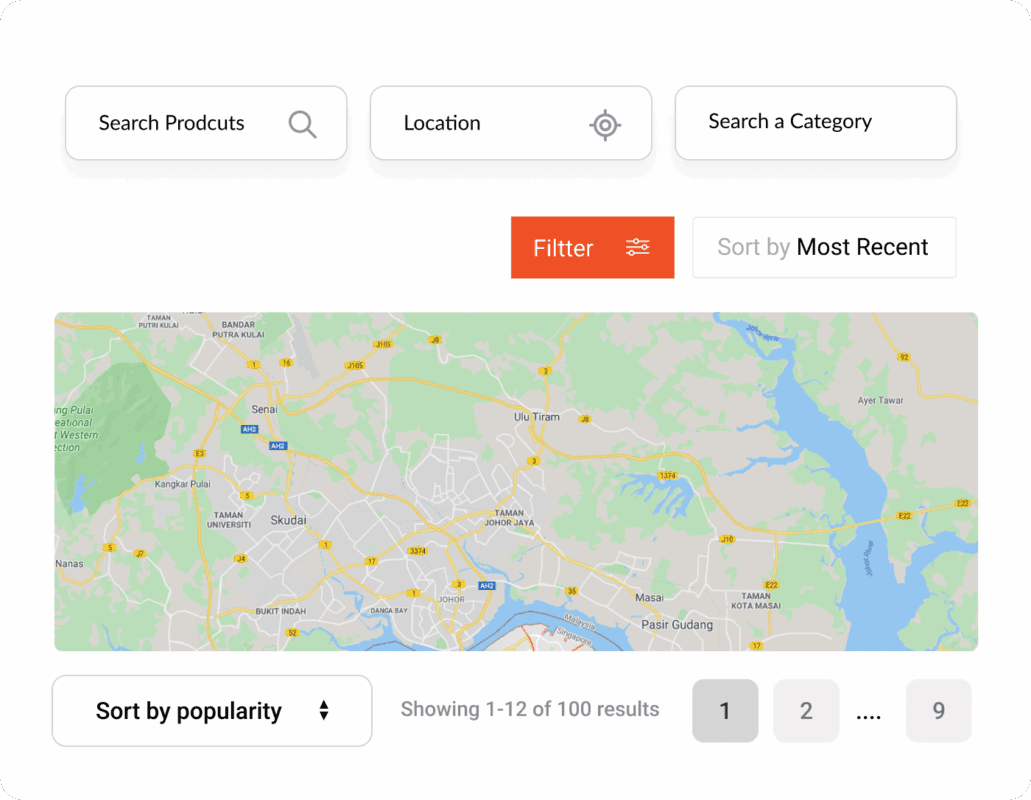Click the Showing 1-12 of 100 results text
The height and width of the screenshot is (800, 1031).
tap(530, 710)
